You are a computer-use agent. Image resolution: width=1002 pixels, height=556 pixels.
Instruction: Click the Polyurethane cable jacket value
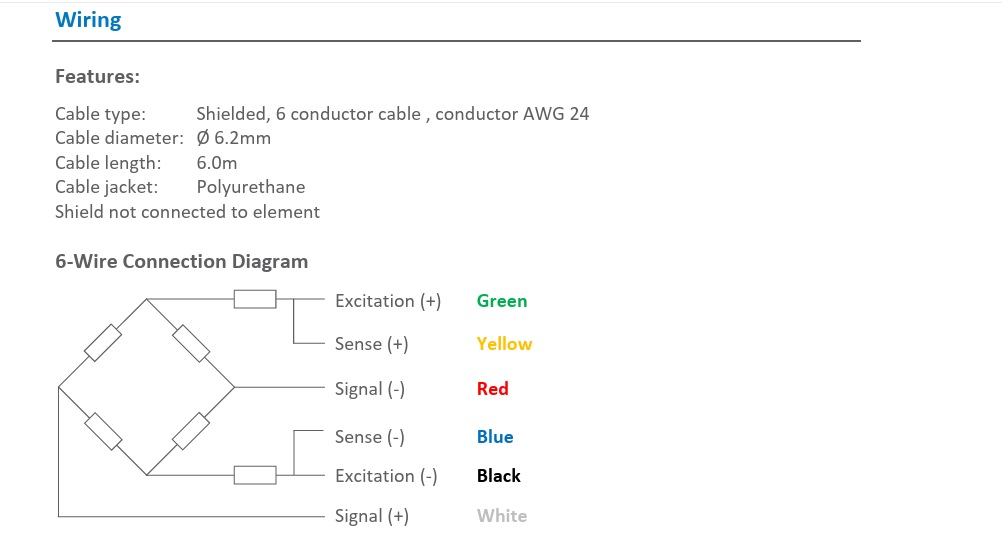point(251,187)
